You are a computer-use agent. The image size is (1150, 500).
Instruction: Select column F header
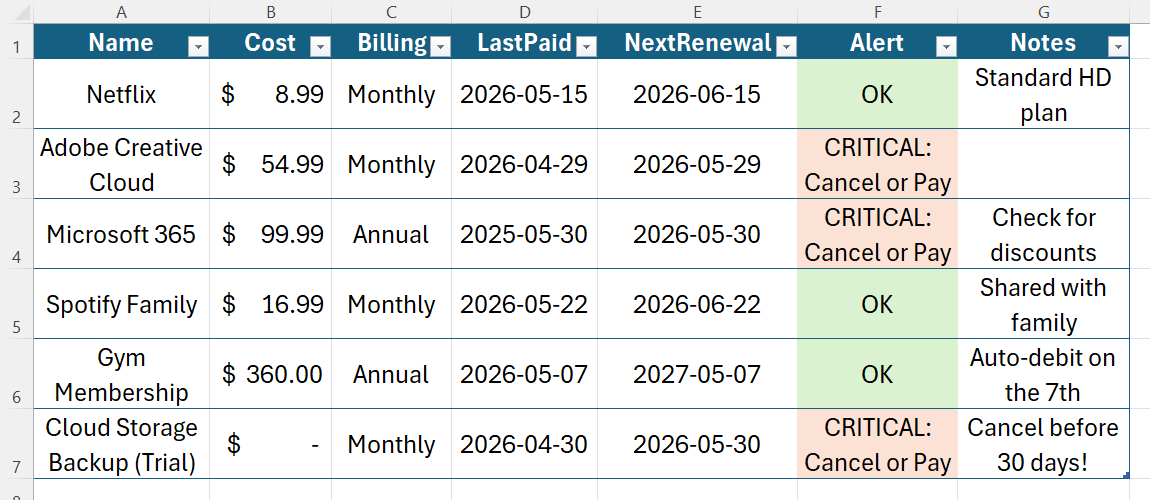877,12
